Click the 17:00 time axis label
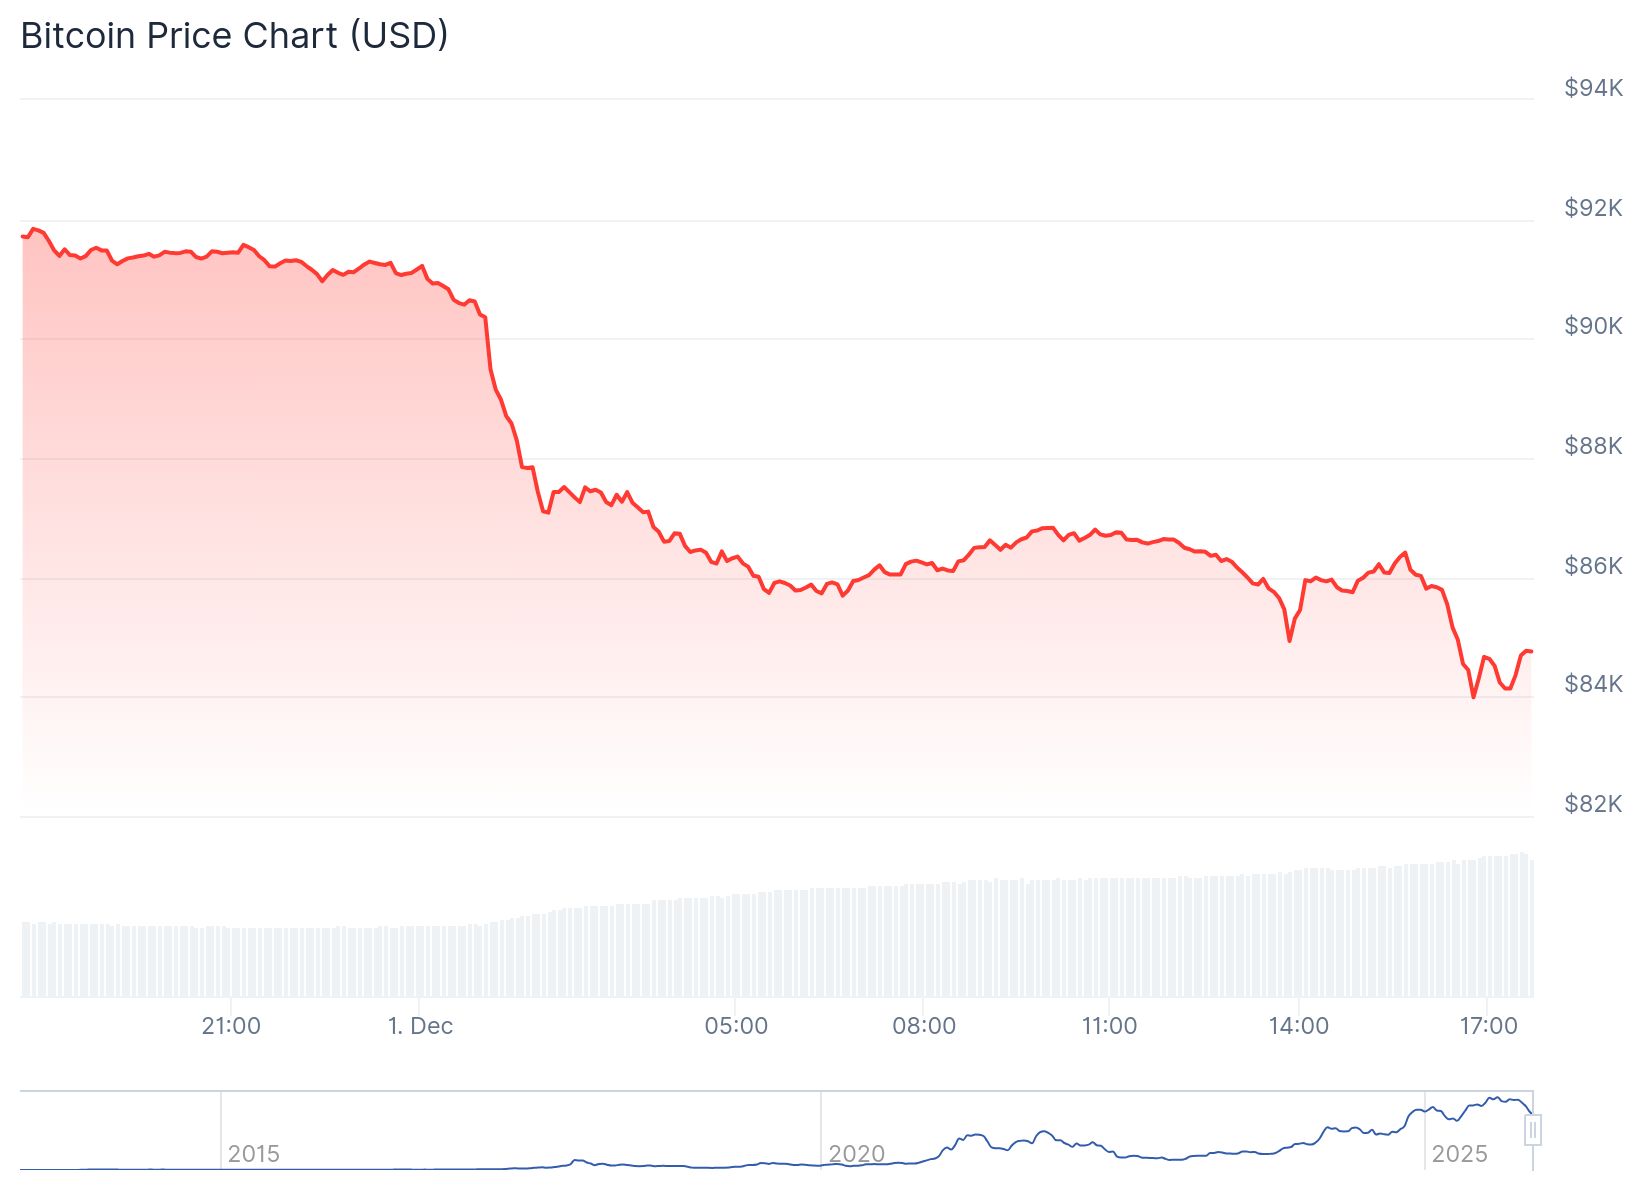The width and height of the screenshot is (1644, 1200). point(1488,1026)
